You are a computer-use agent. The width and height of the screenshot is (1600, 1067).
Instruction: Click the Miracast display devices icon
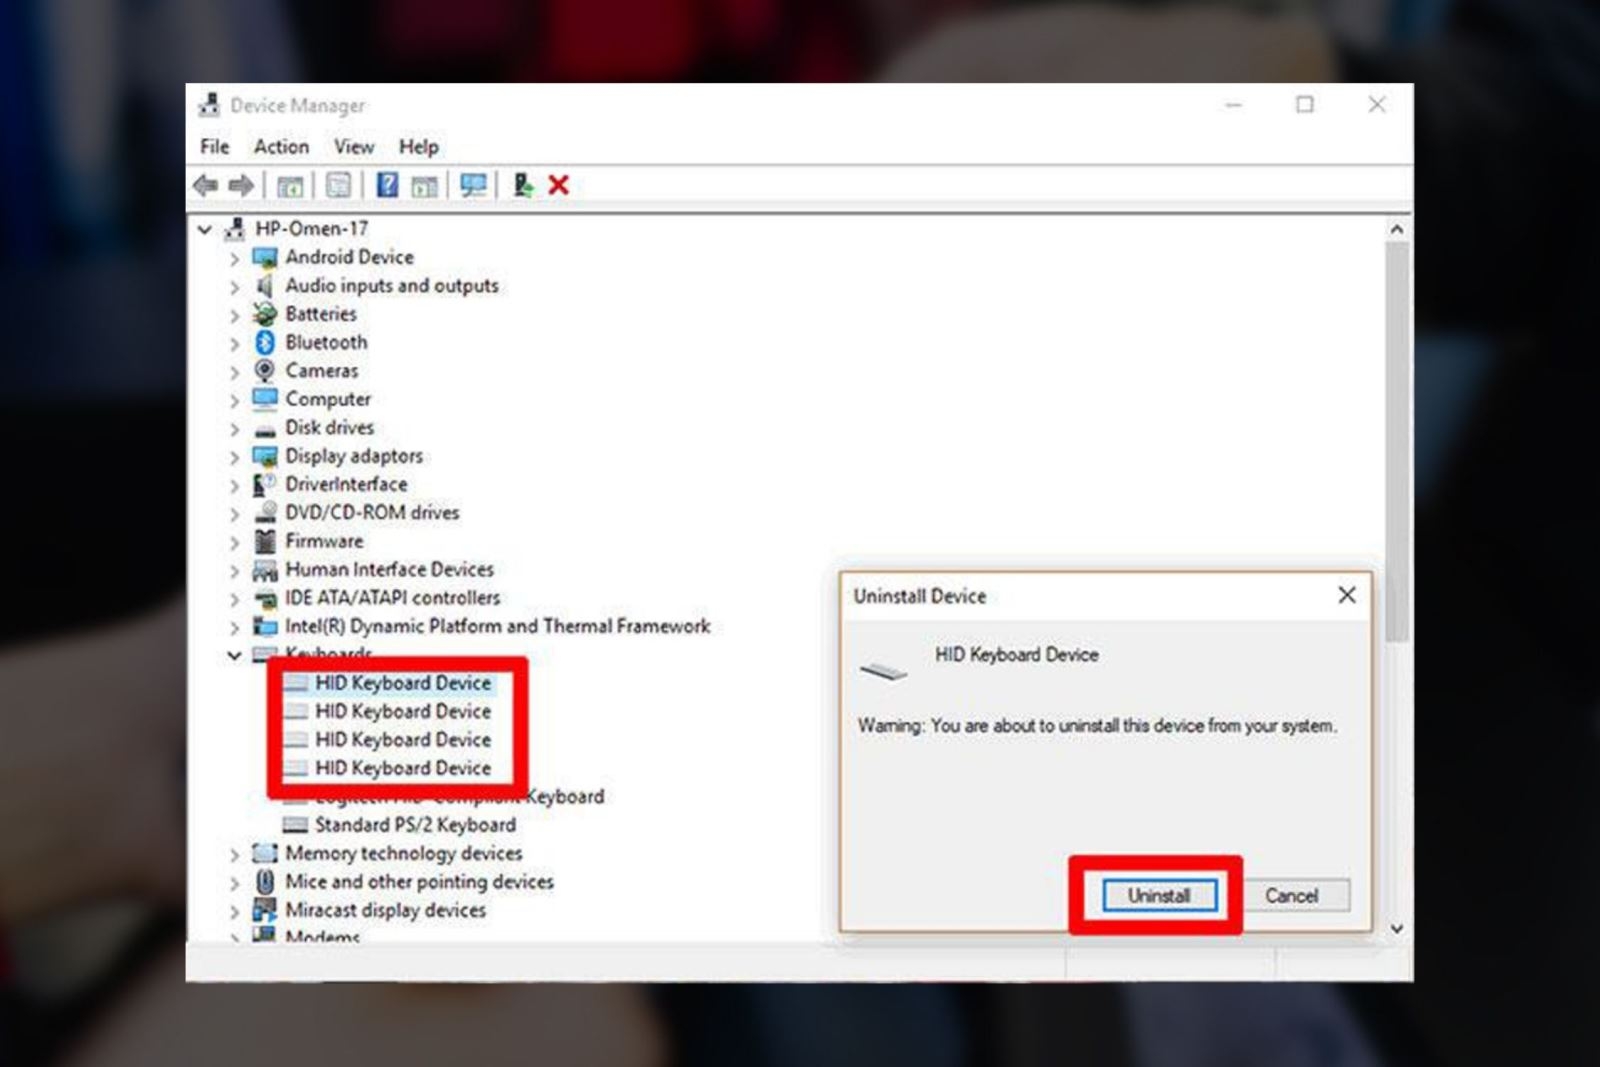pos(265,910)
